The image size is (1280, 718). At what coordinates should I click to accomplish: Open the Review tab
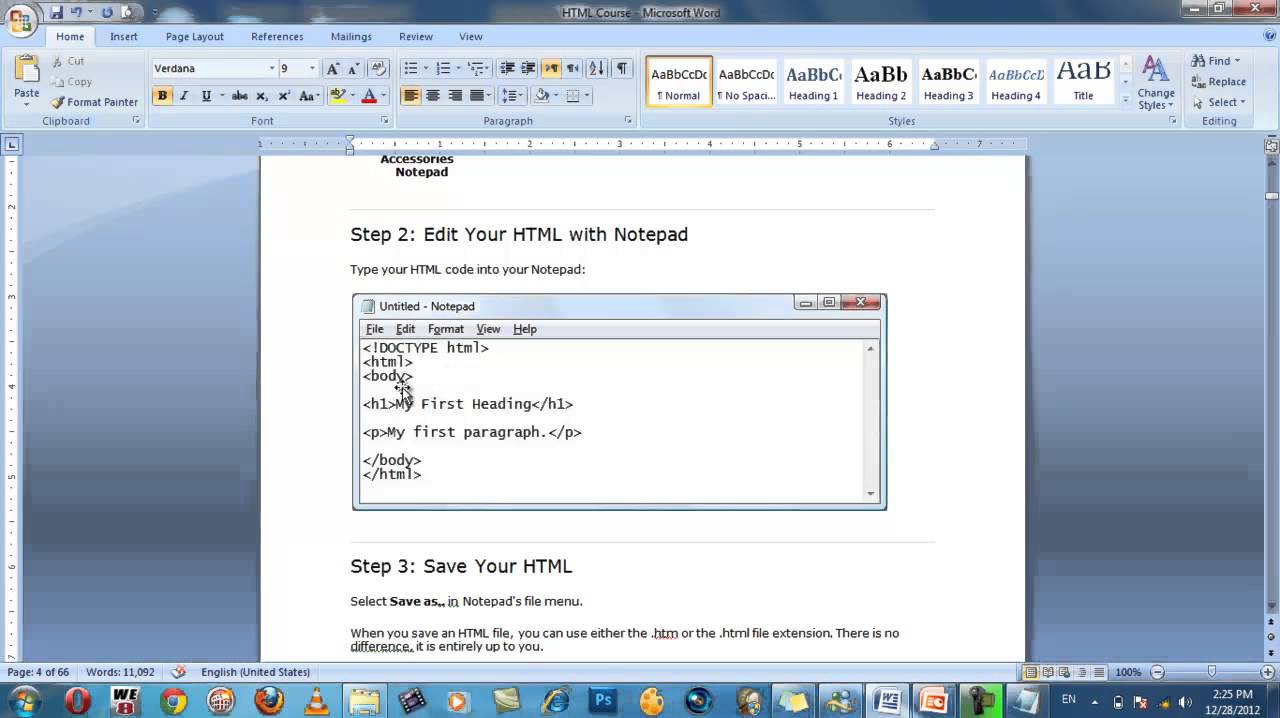[416, 36]
